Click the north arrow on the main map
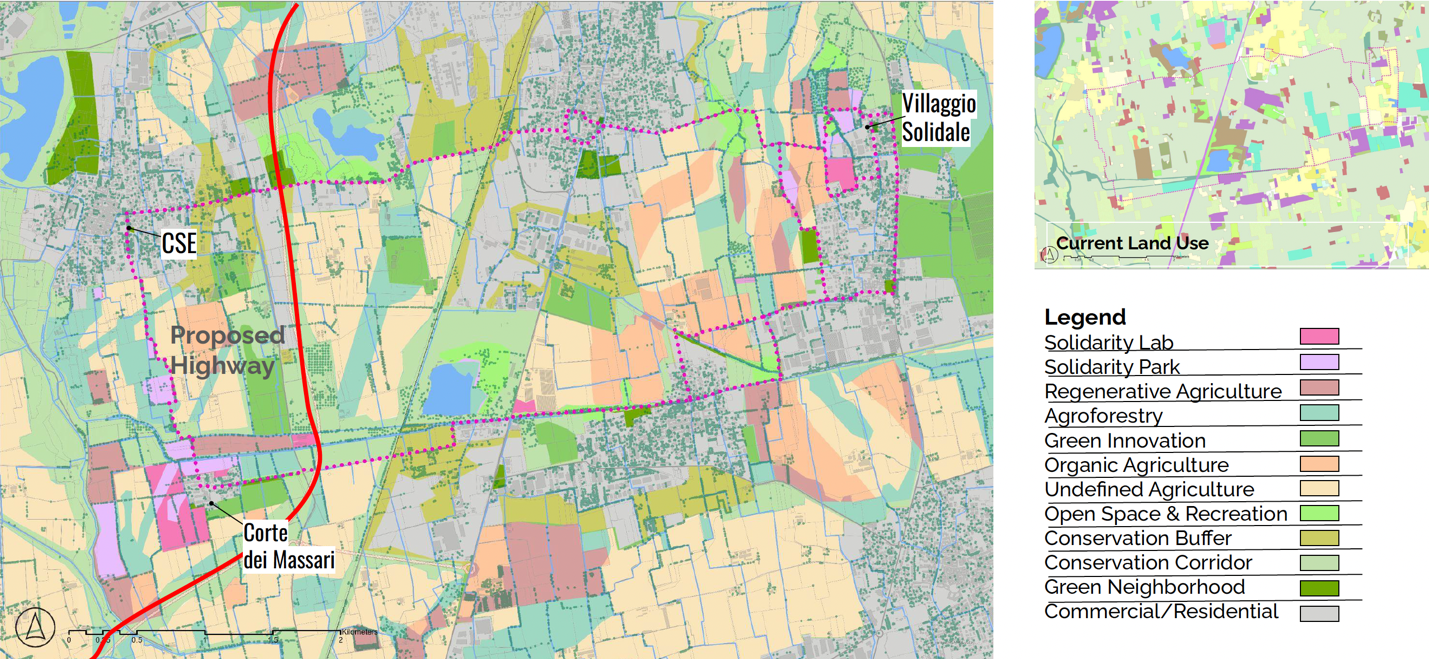Screen dimensions: 1429x659 point(35,628)
